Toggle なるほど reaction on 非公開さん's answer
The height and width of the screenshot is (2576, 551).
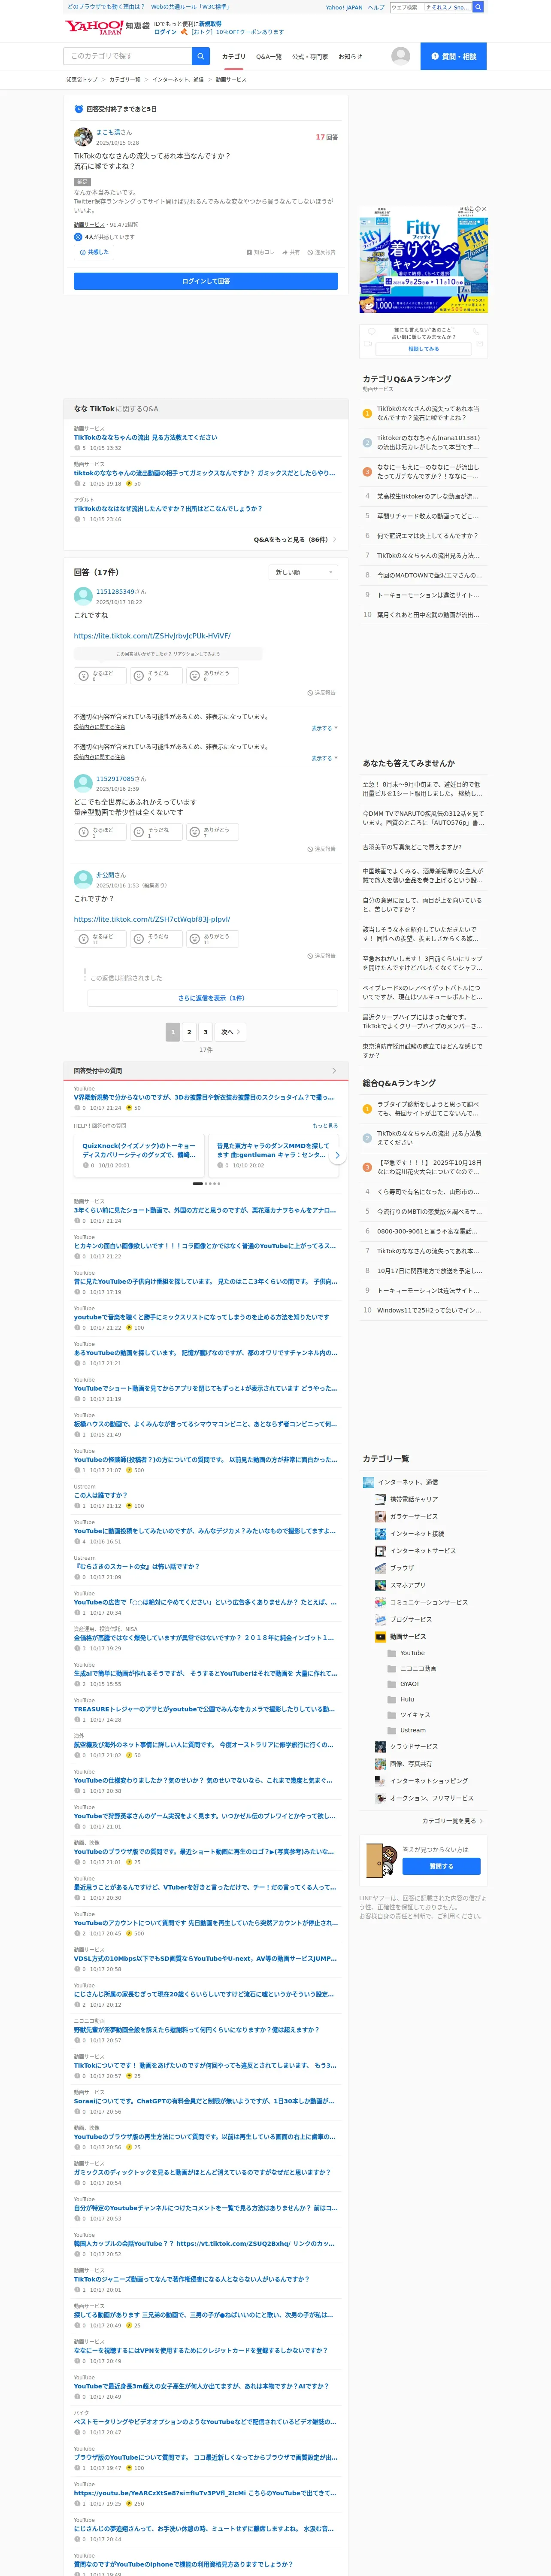pos(99,939)
